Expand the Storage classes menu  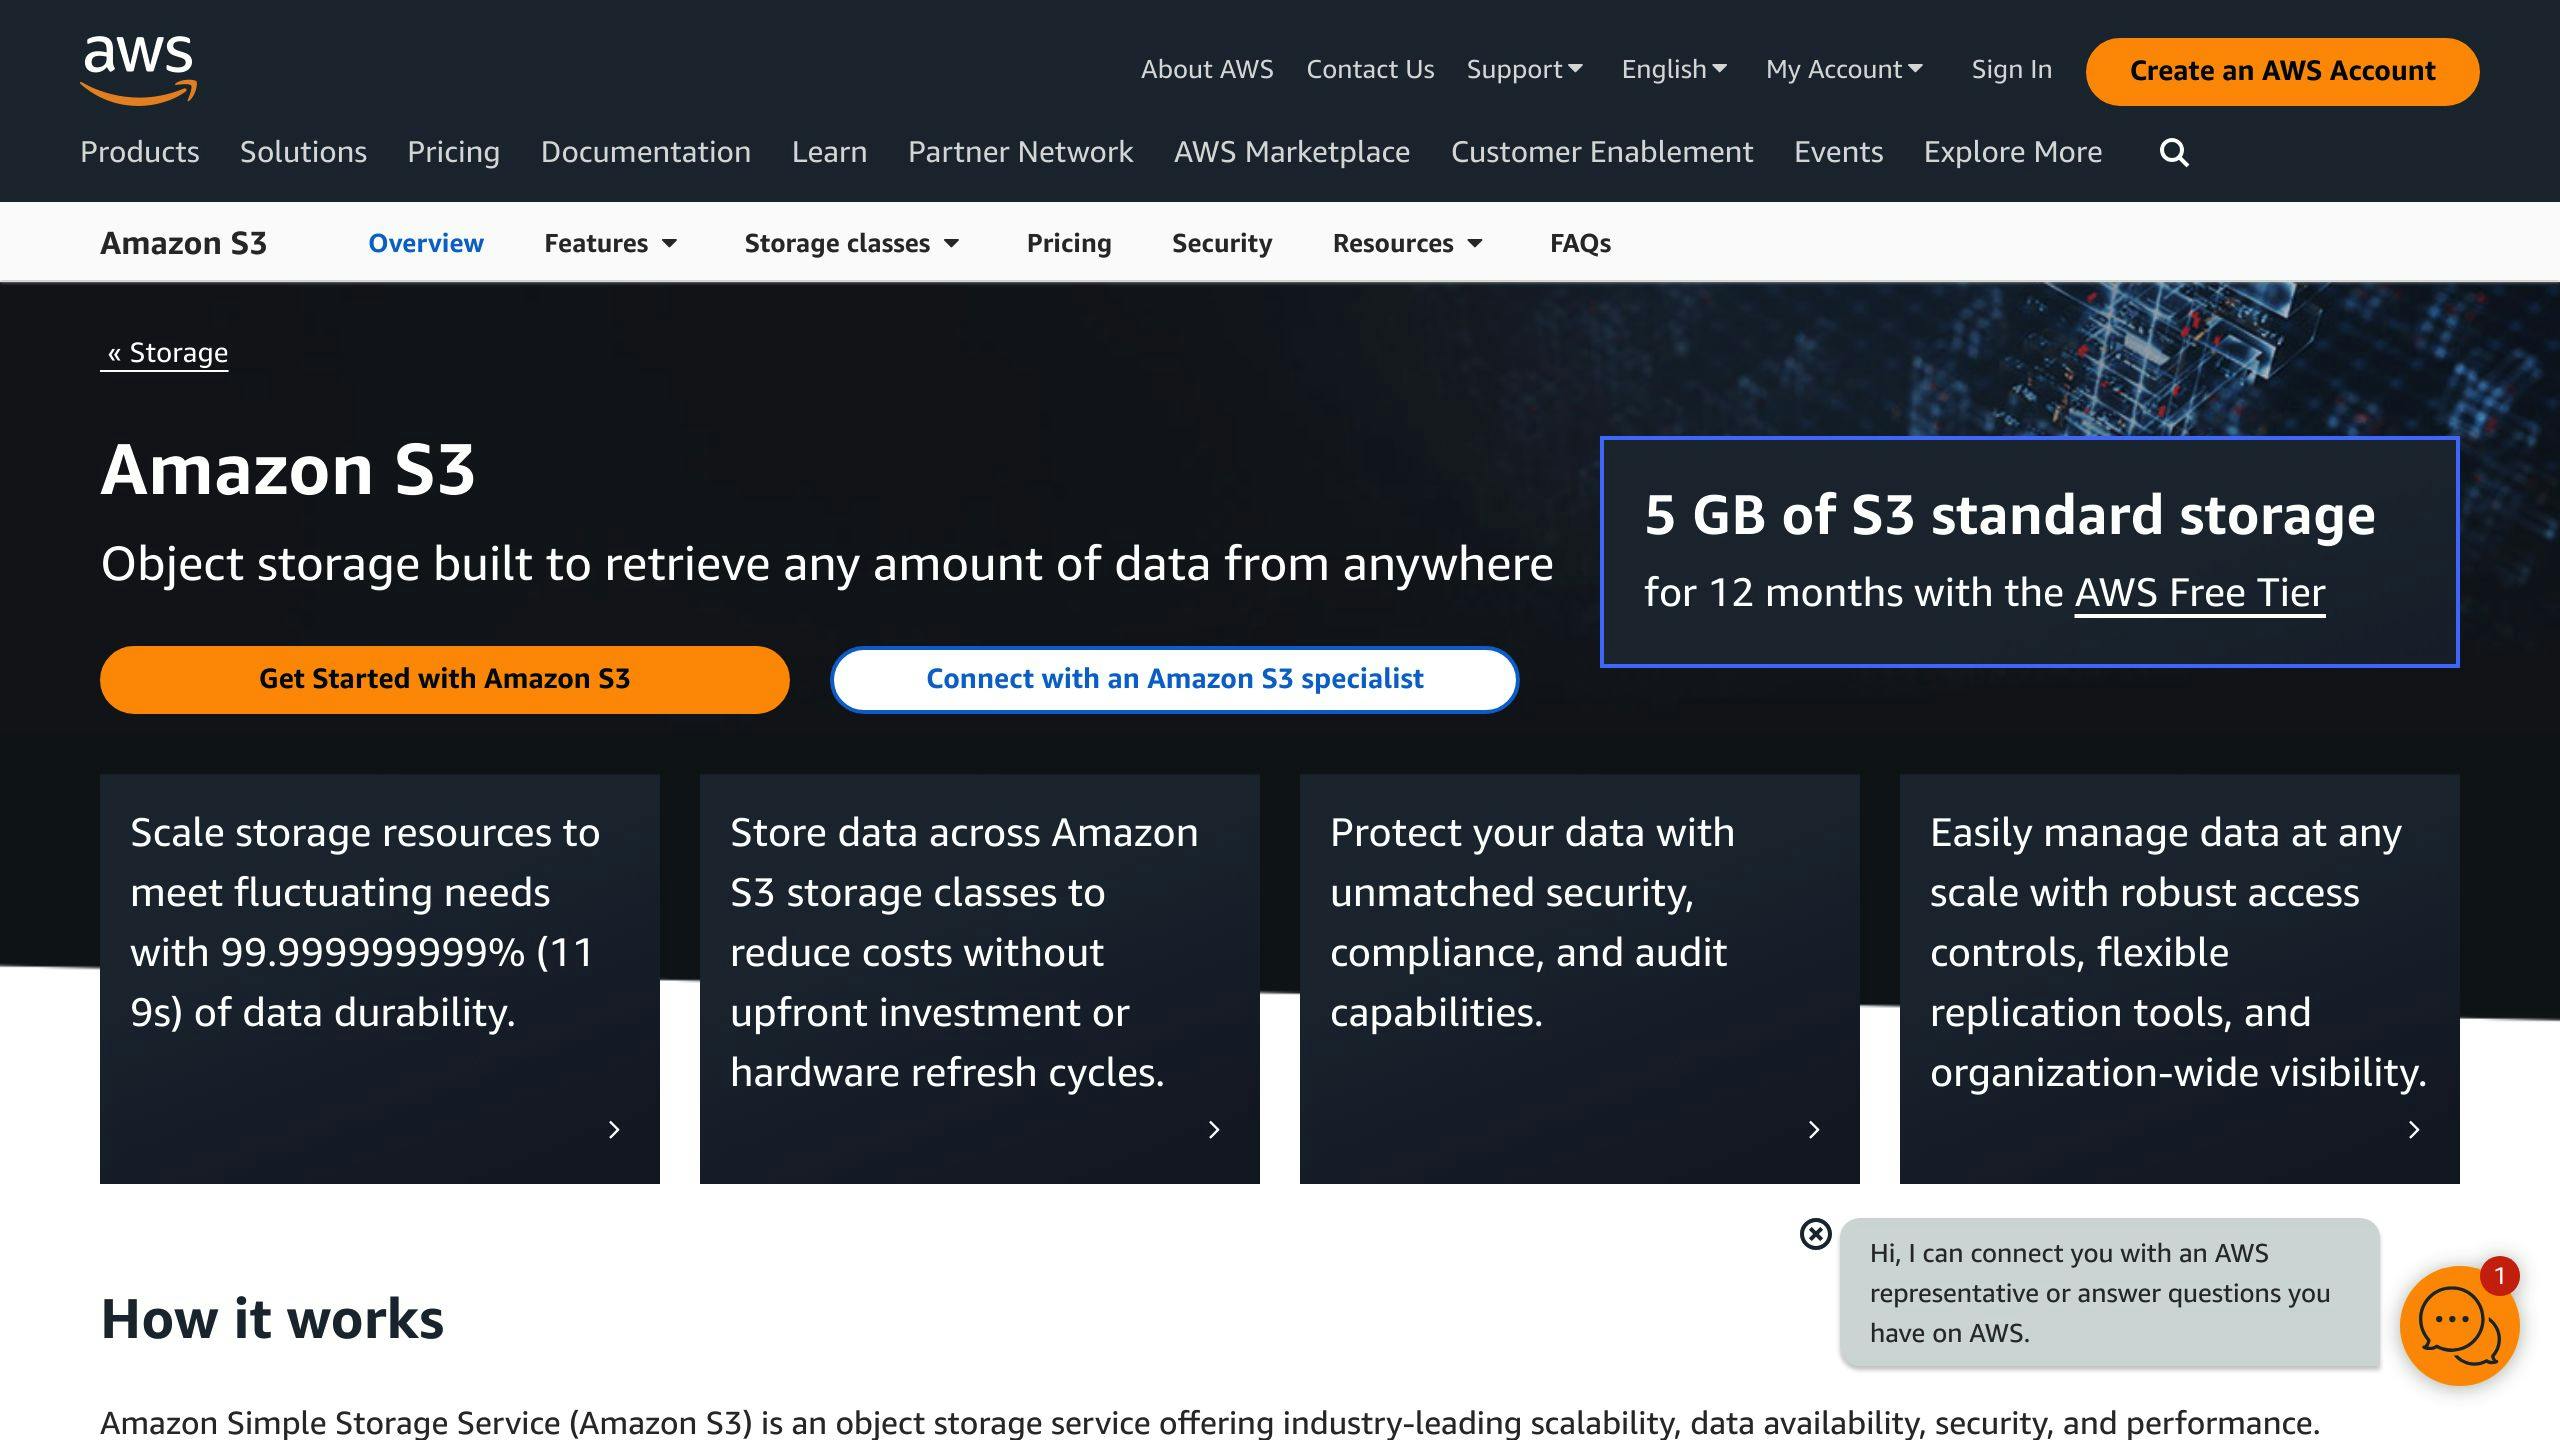[852, 242]
